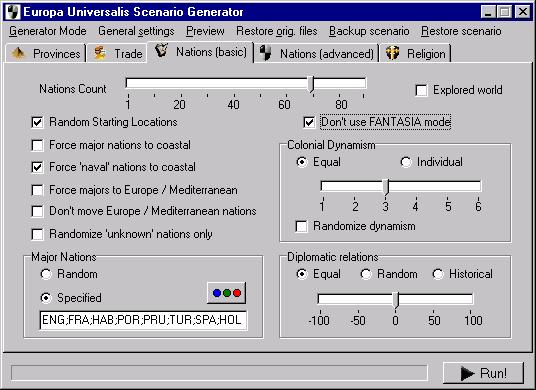Click the 'Major Nations' group title
The width and height of the screenshot is (536, 390).
click(x=64, y=257)
